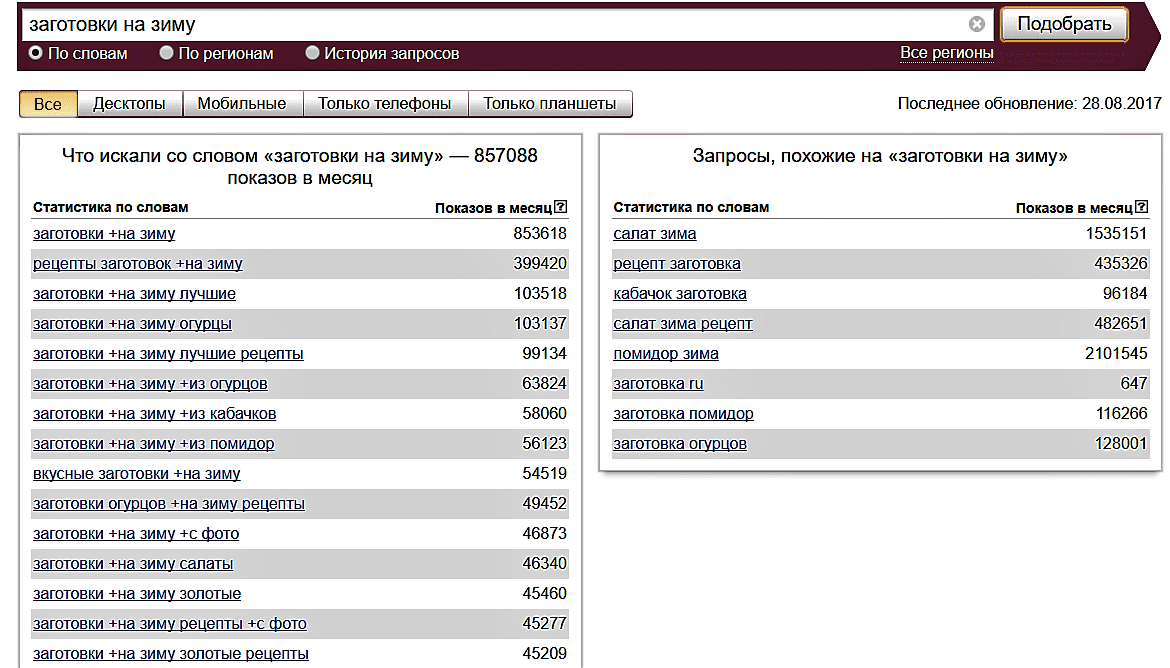Click the 'заготовка ru' link
The width and height of the screenshot is (1170, 668).
point(658,384)
